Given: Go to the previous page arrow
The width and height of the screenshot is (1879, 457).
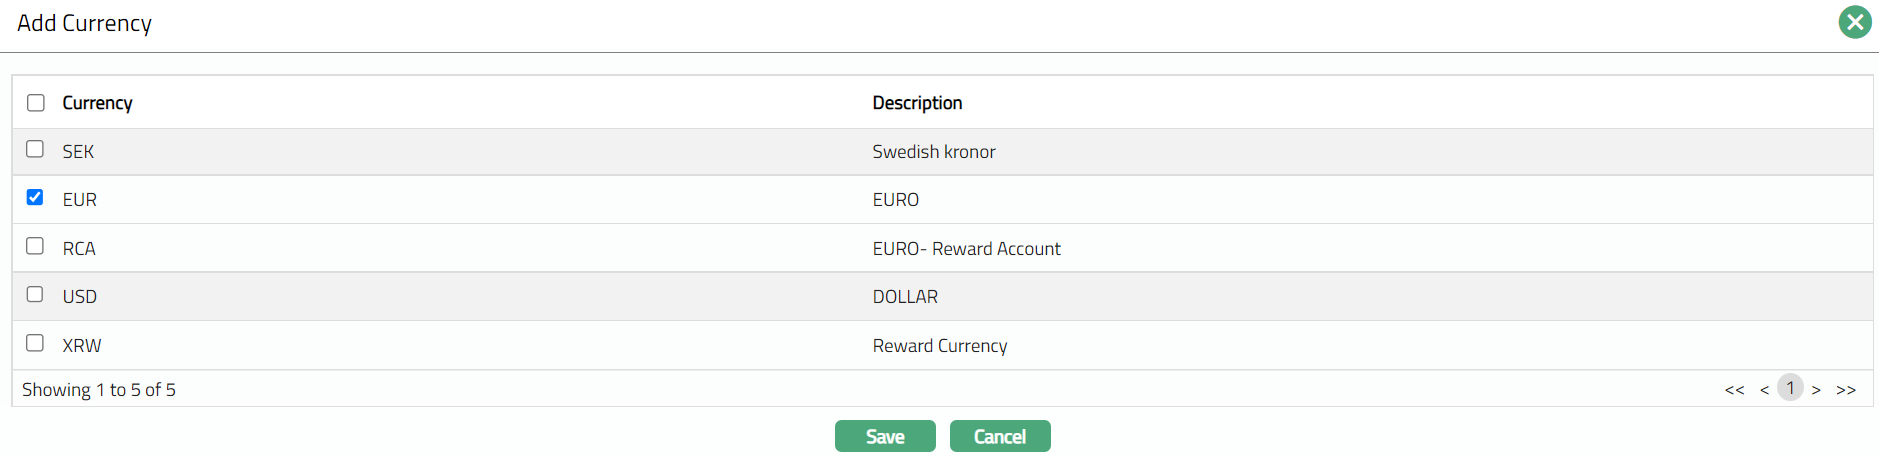Looking at the screenshot, I should pyautogui.click(x=1764, y=390).
